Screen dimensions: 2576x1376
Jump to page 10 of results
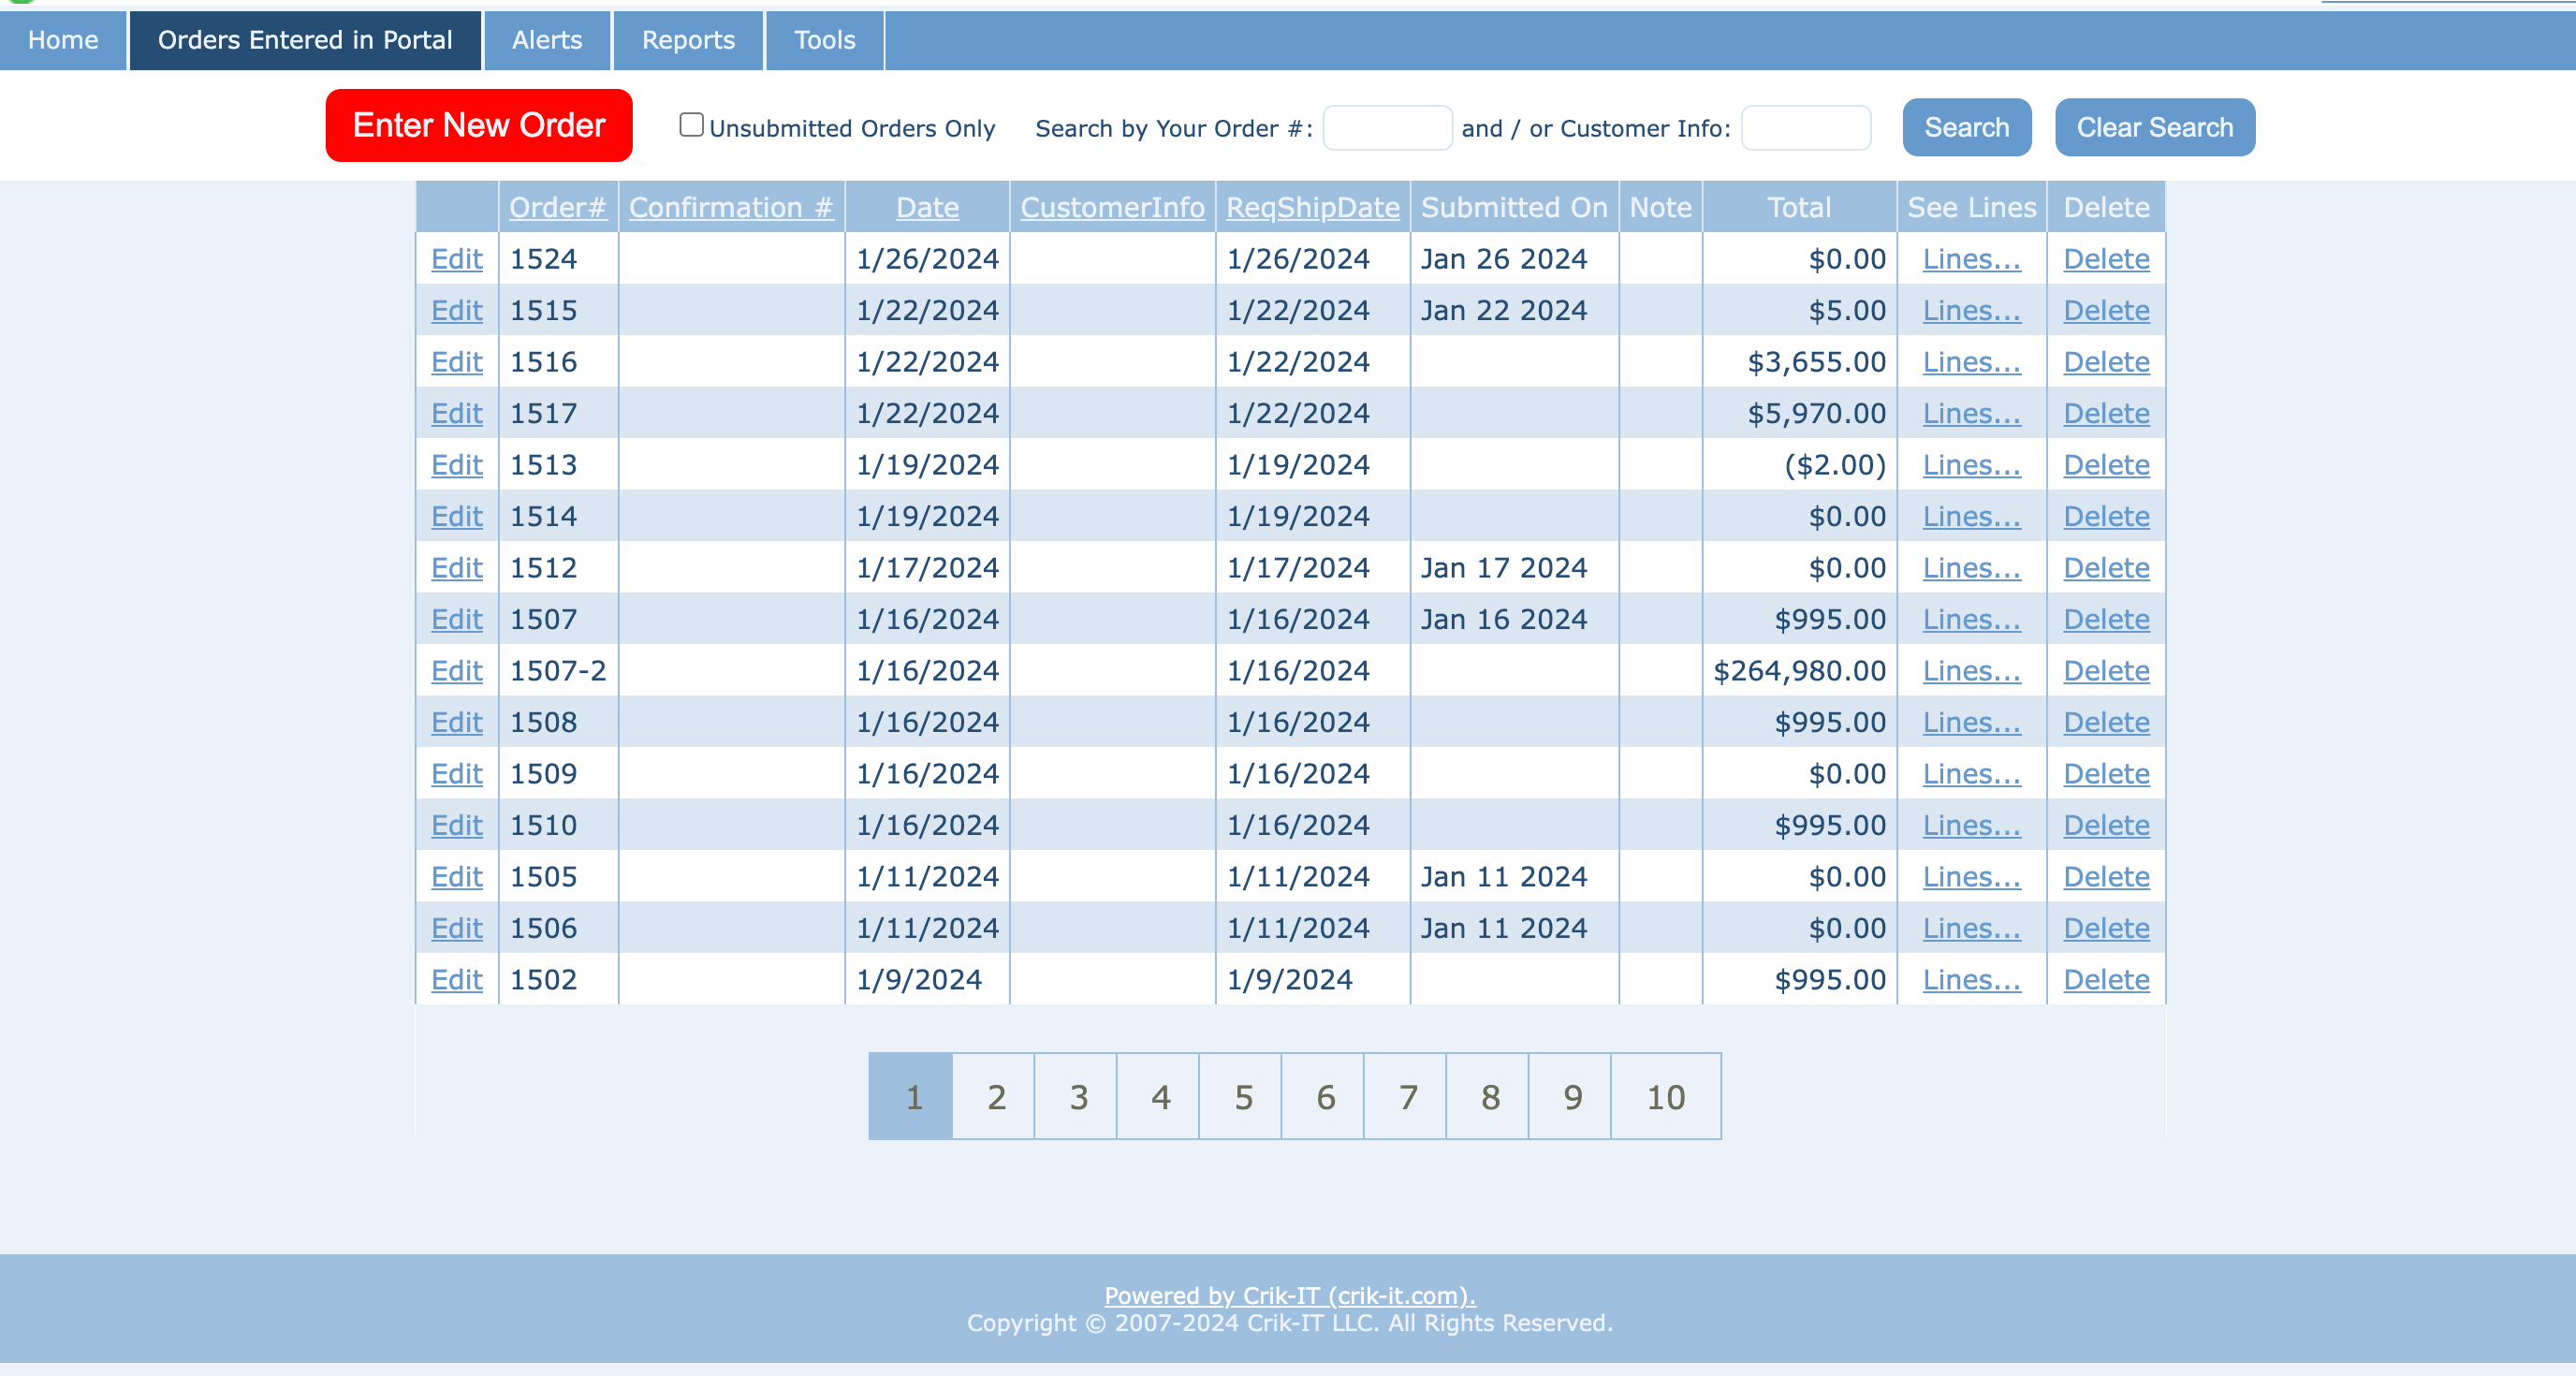point(1665,1097)
